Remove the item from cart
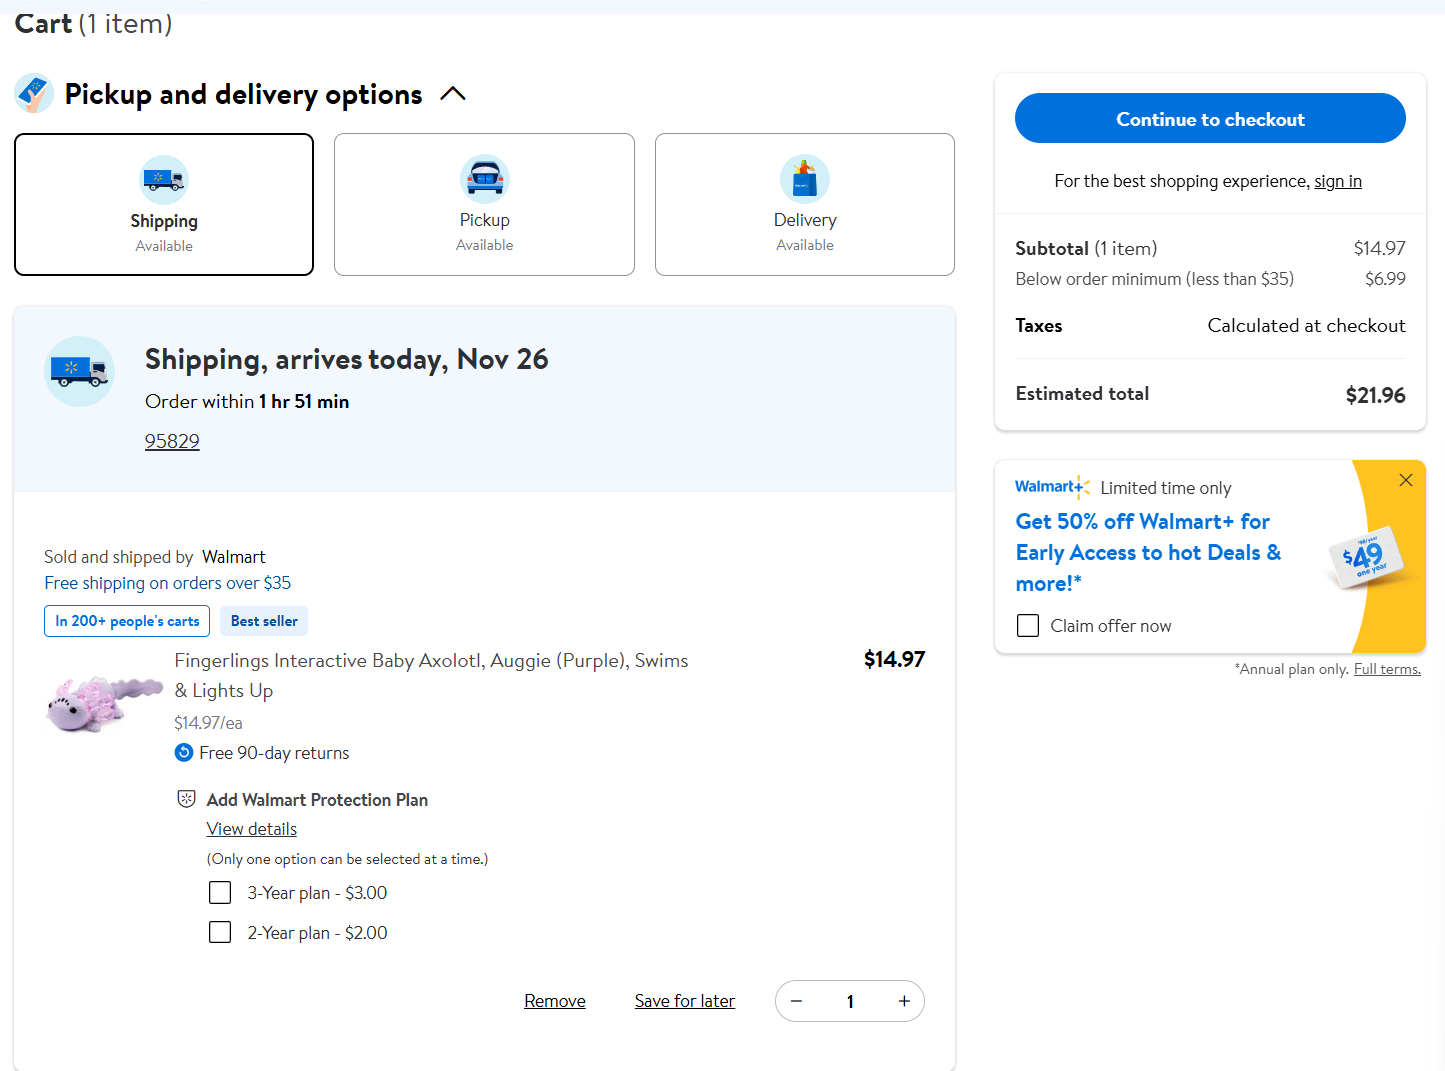 pos(555,1001)
